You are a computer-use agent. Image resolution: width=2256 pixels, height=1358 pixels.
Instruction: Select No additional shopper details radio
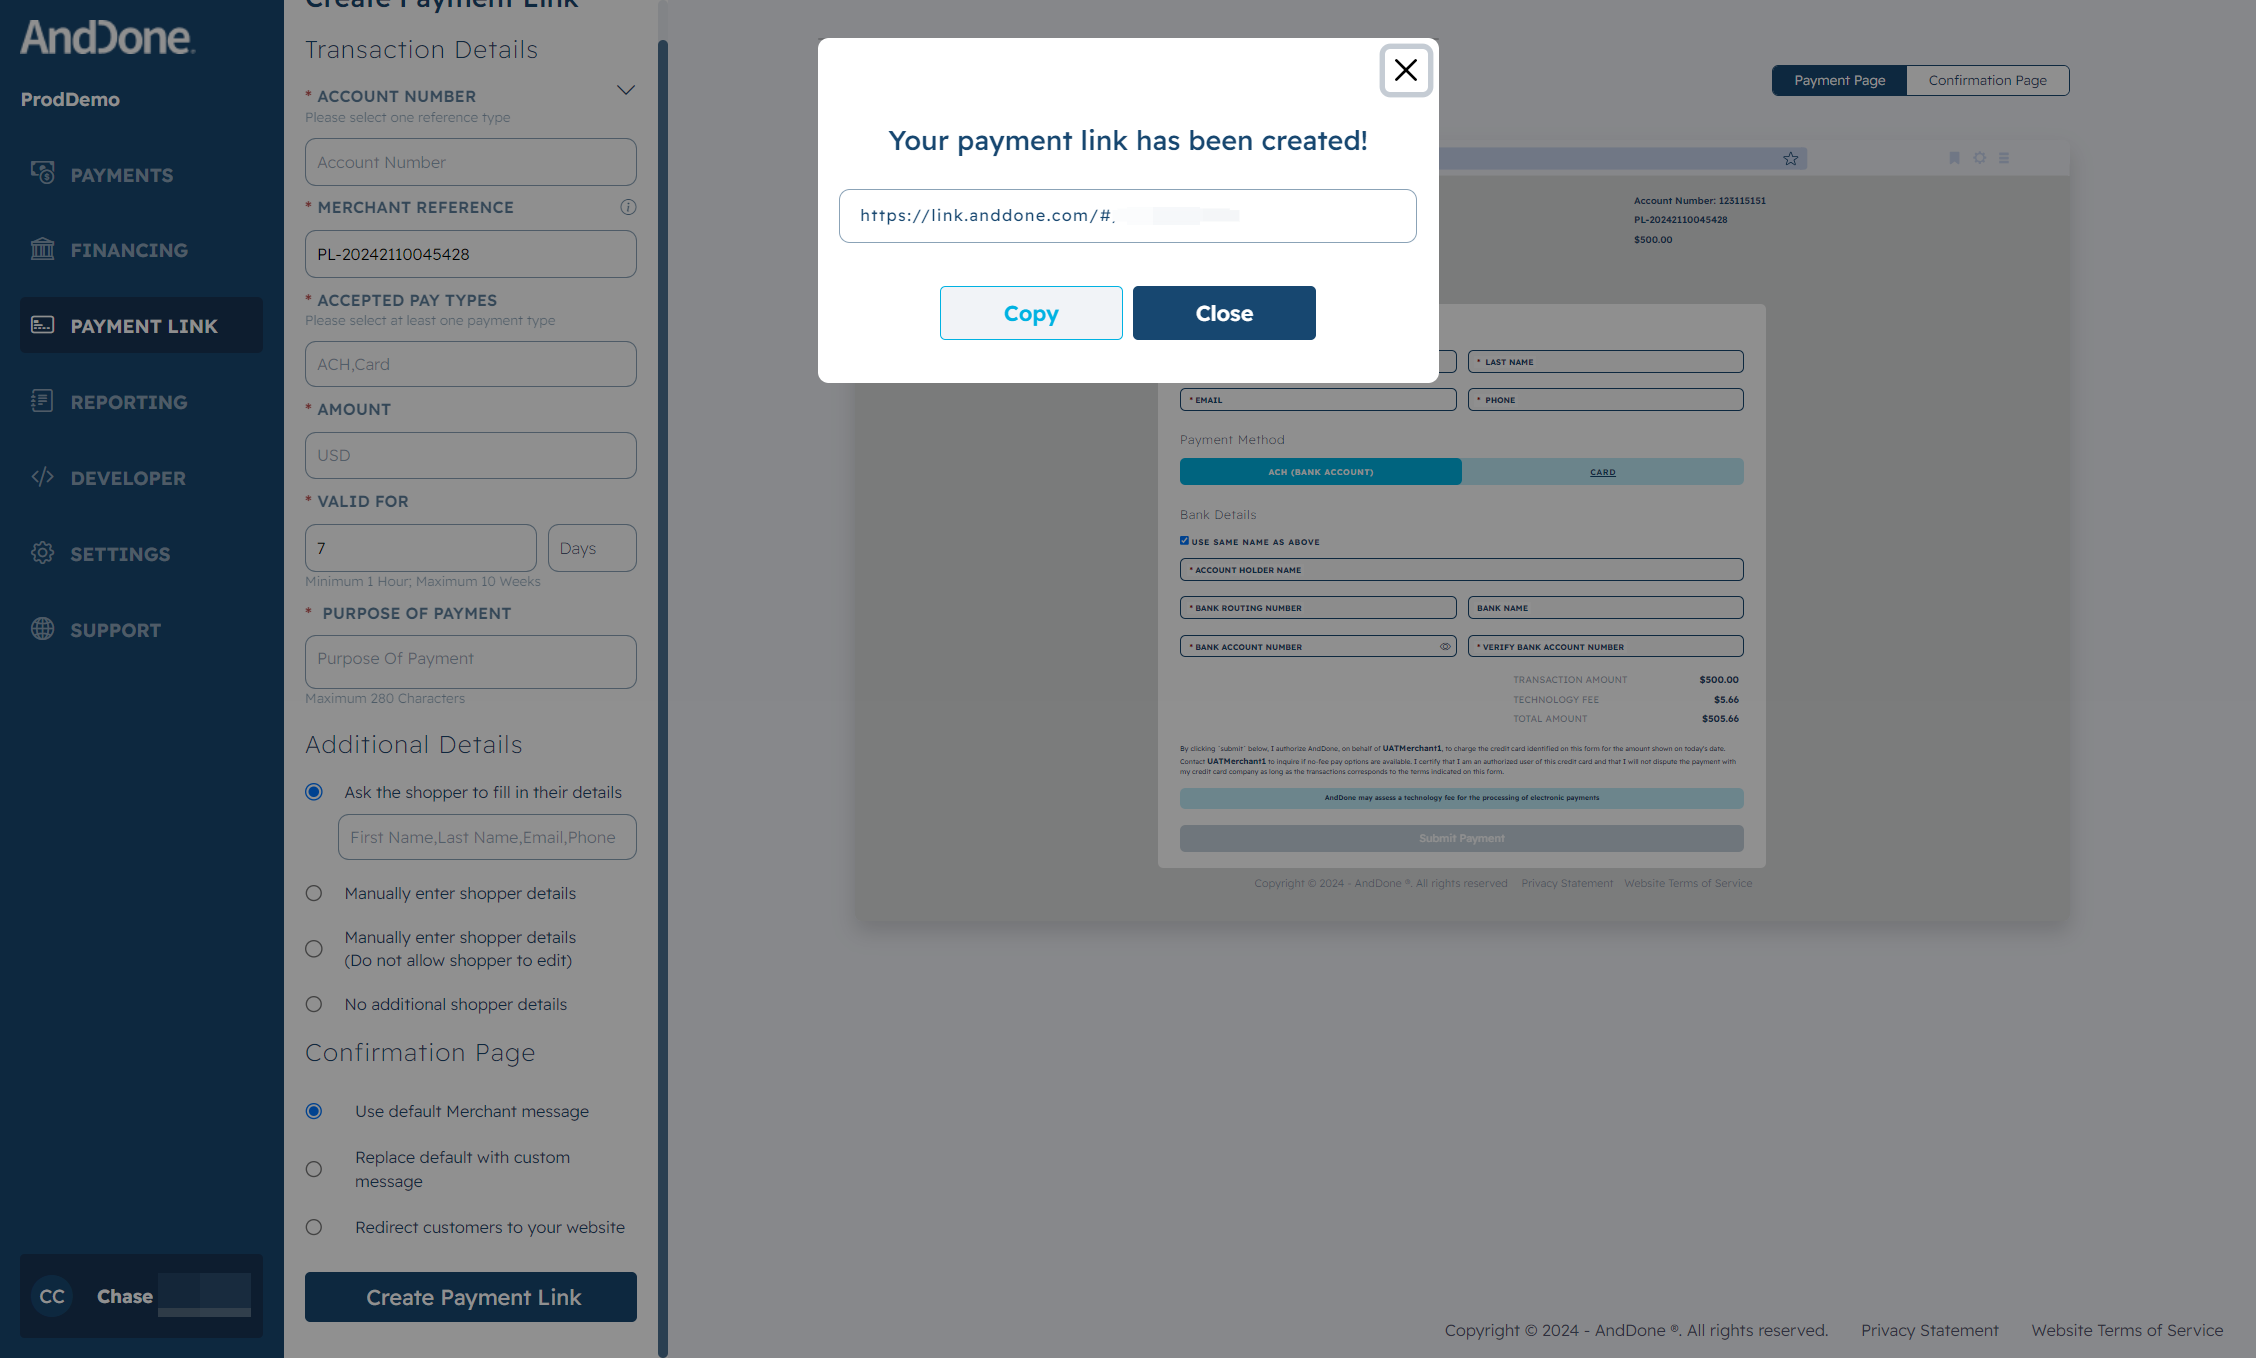tap(314, 1004)
